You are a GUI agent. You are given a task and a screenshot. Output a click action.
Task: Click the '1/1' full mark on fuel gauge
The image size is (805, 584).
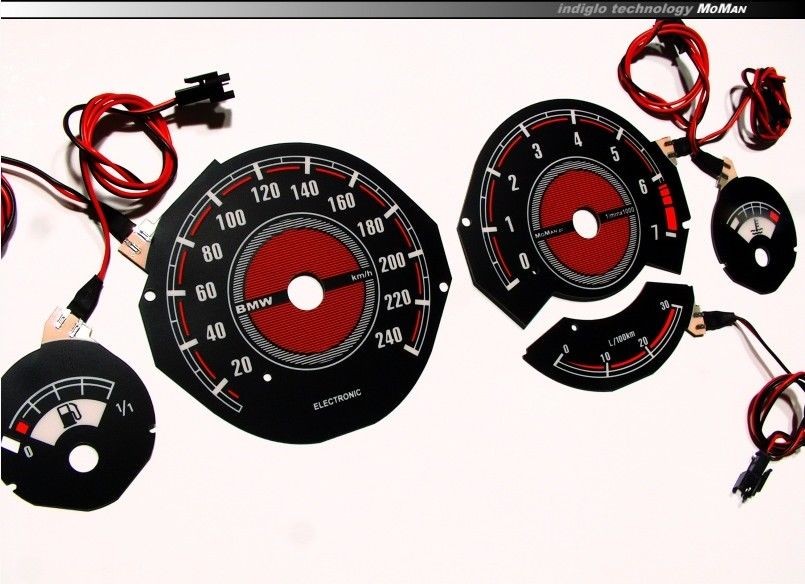click(124, 408)
